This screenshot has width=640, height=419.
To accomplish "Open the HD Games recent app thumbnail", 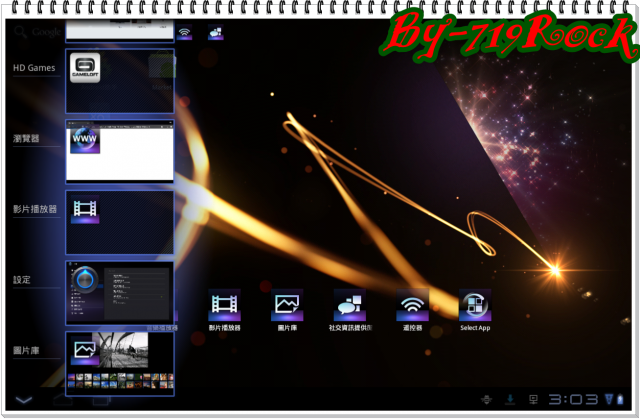I will point(120,81).
